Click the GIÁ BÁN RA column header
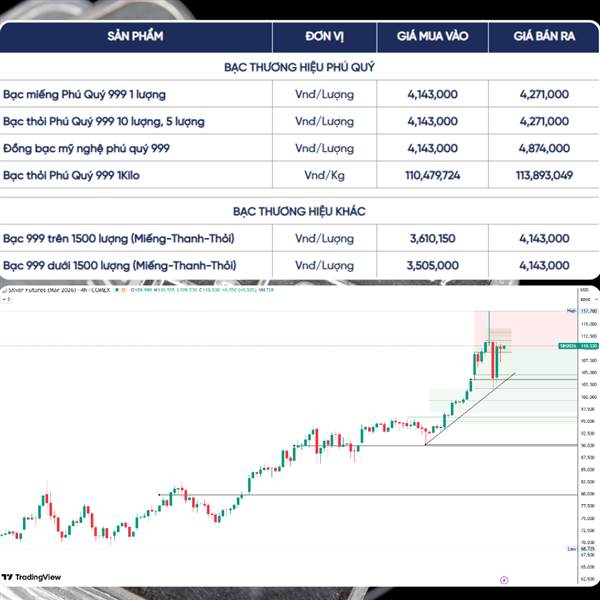 click(x=544, y=36)
